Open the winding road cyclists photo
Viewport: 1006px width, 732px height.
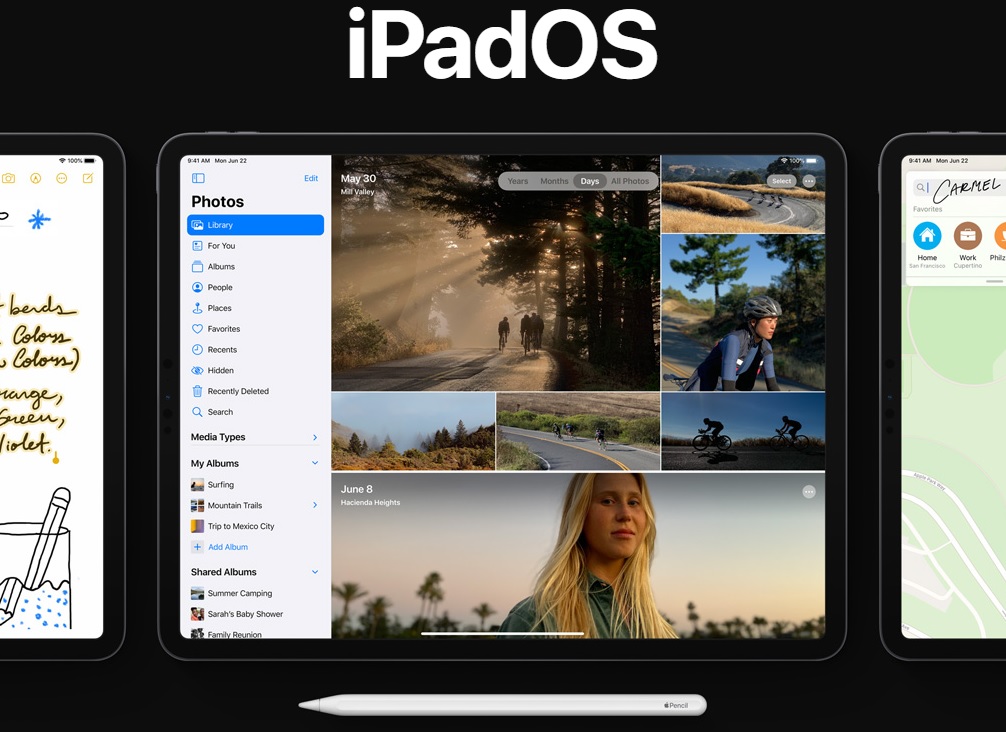pyautogui.click(x=743, y=194)
